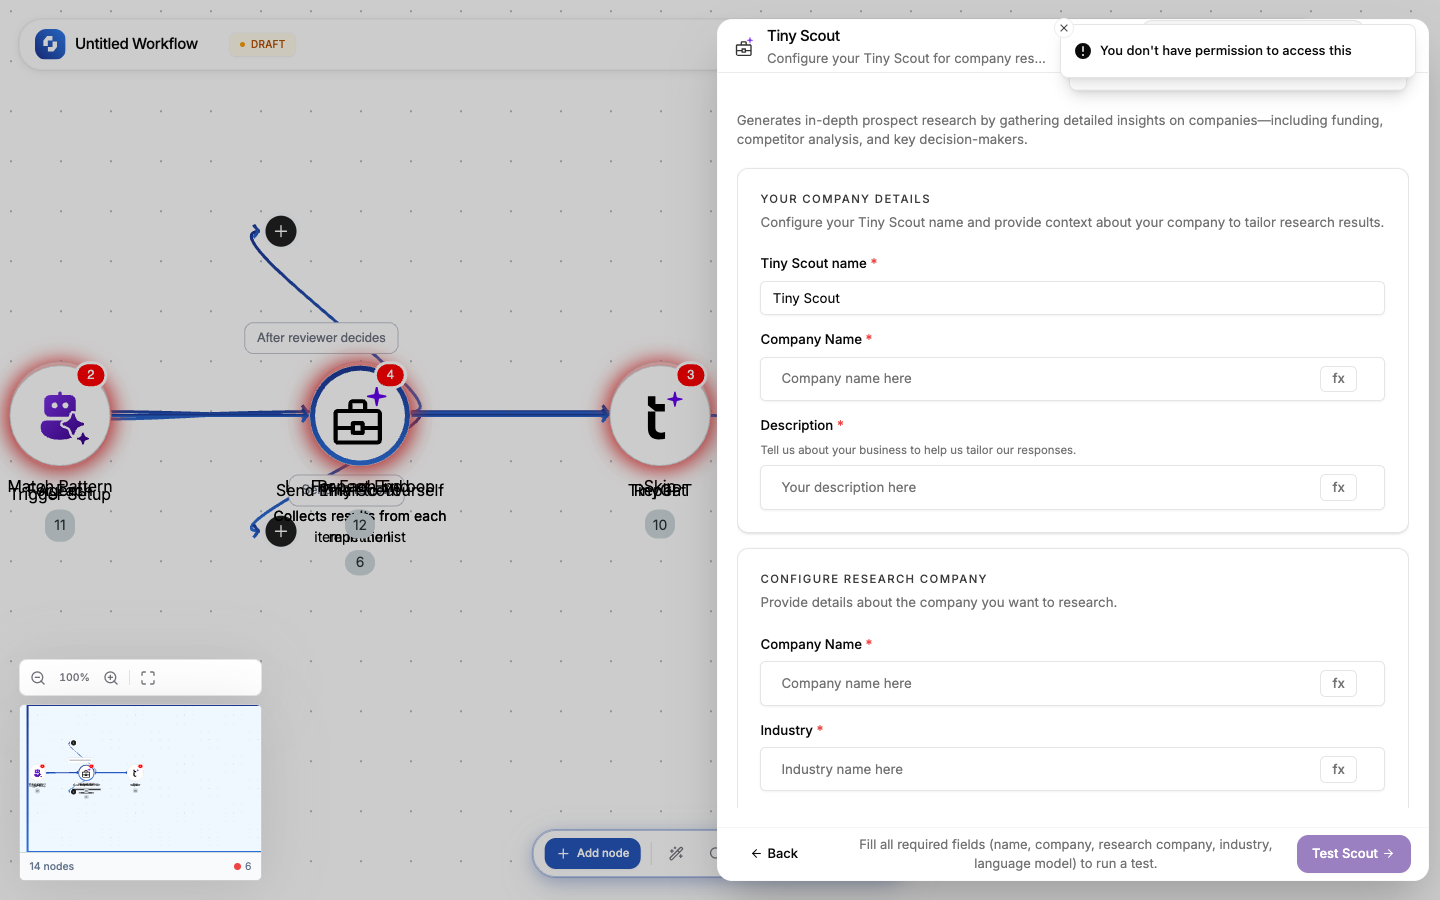1440x900 pixels.
Task: Click the minimap thumbnail
Action: (x=141, y=778)
